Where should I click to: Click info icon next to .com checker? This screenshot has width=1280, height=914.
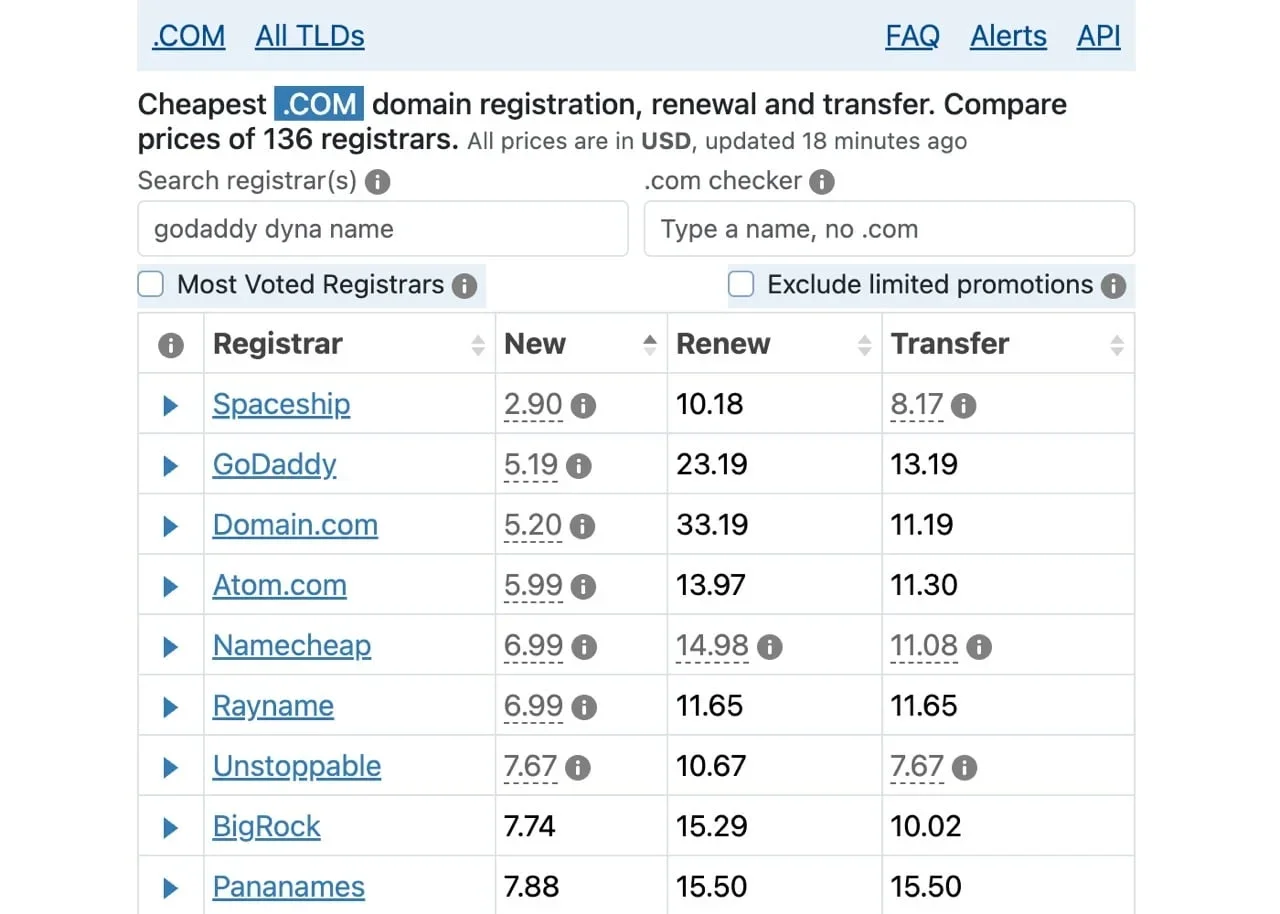click(822, 182)
